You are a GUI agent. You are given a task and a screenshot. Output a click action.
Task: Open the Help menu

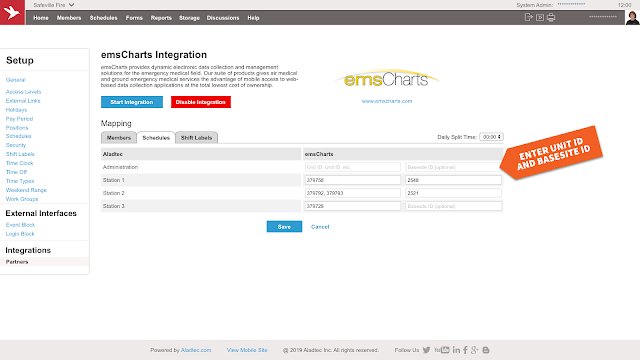253,18
